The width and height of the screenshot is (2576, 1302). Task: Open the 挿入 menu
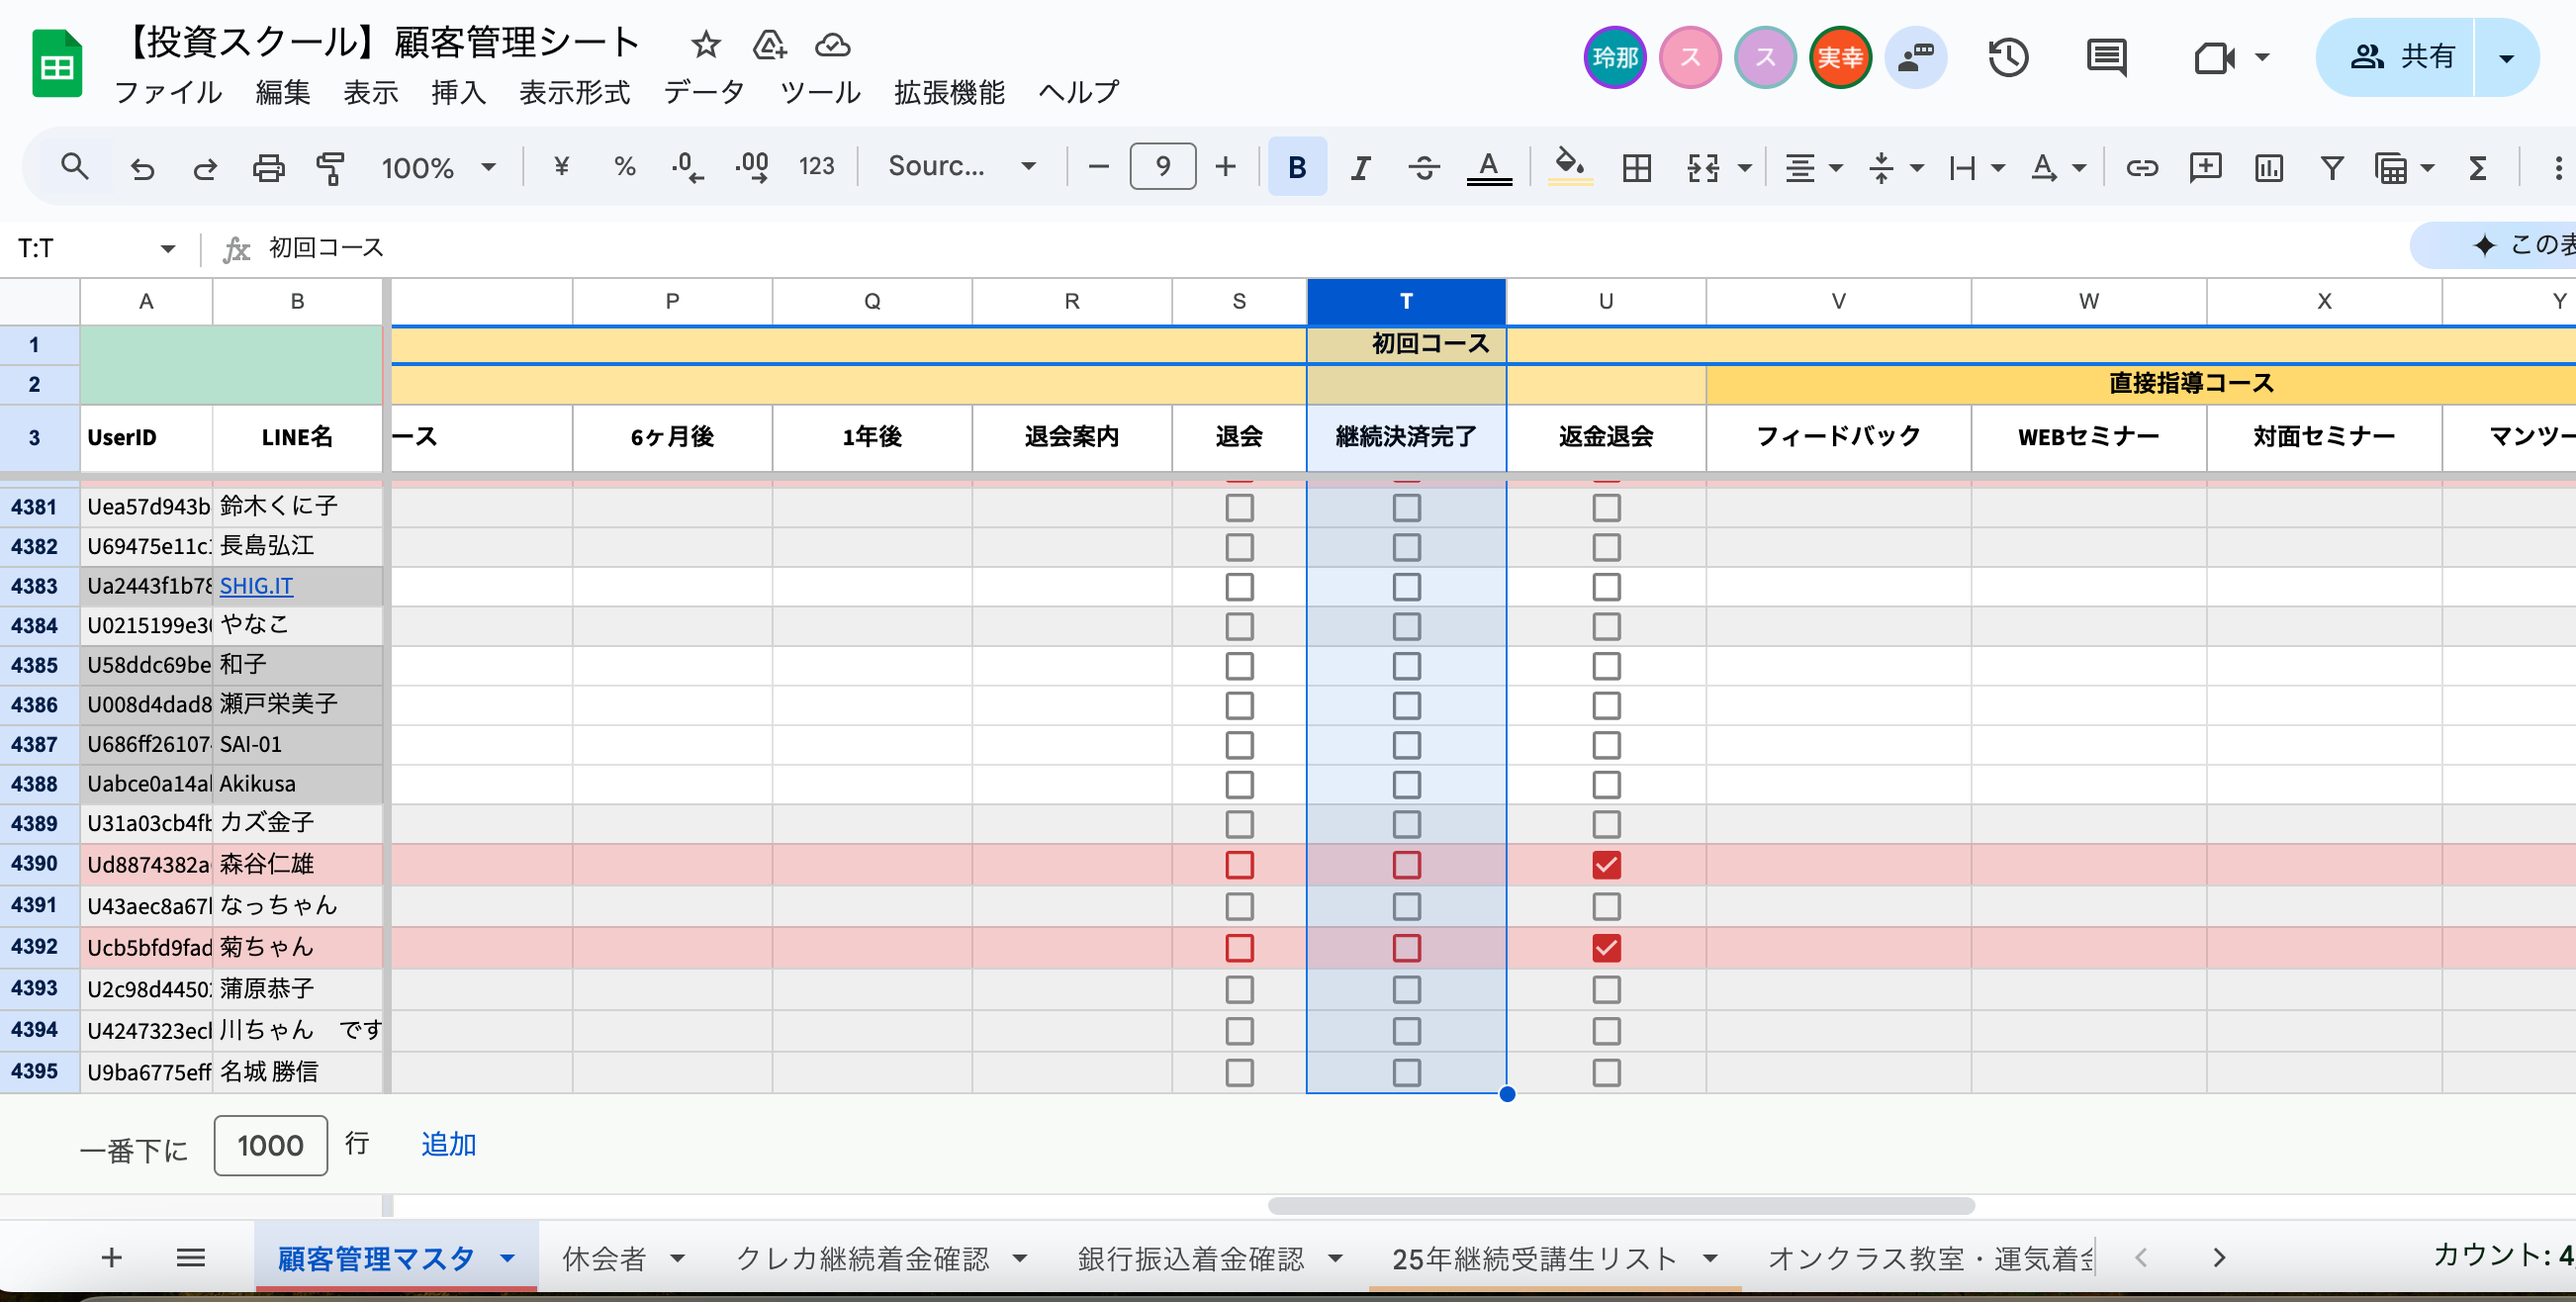click(457, 93)
